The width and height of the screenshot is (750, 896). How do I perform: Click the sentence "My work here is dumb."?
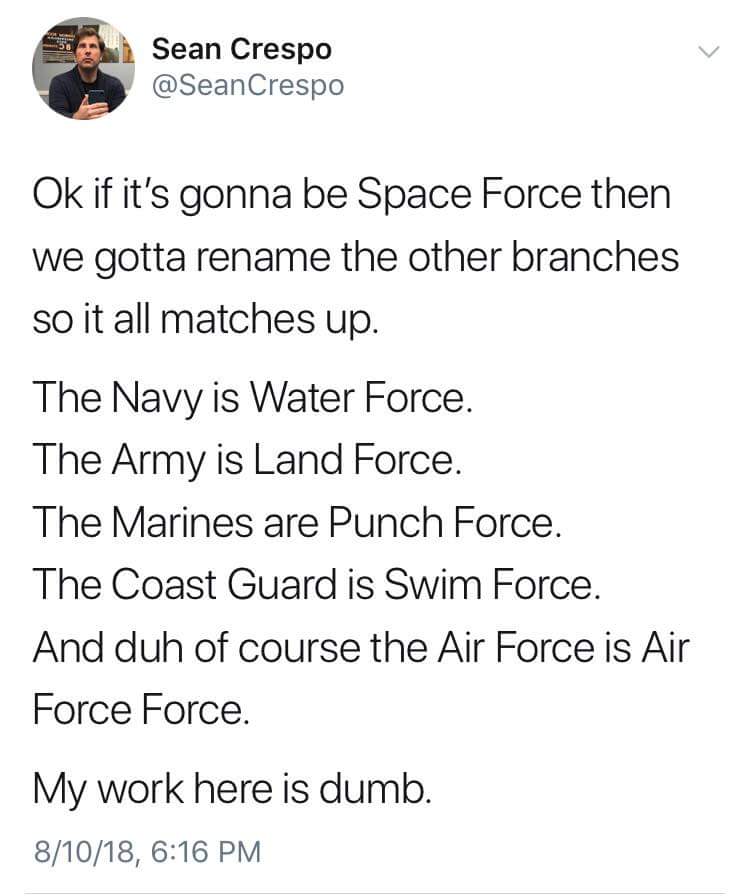point(233,787)
